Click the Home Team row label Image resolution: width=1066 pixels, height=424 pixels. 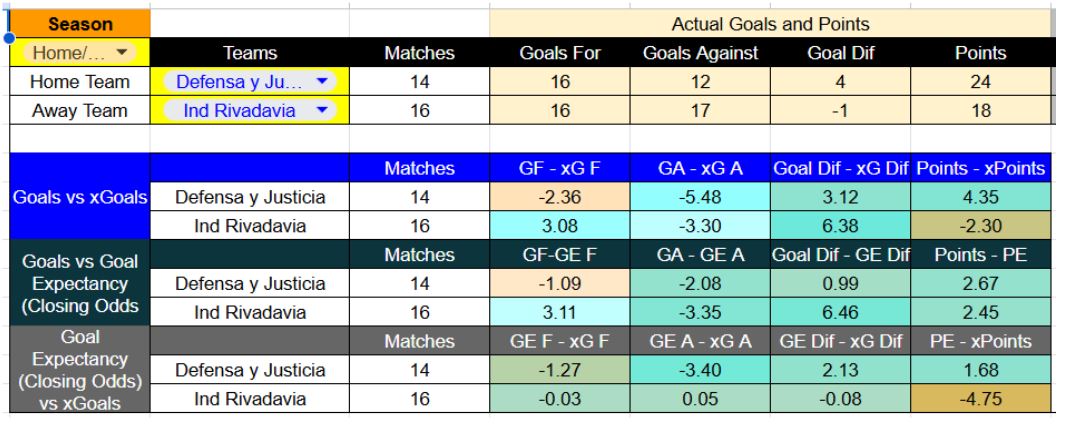tap(79, 82)
